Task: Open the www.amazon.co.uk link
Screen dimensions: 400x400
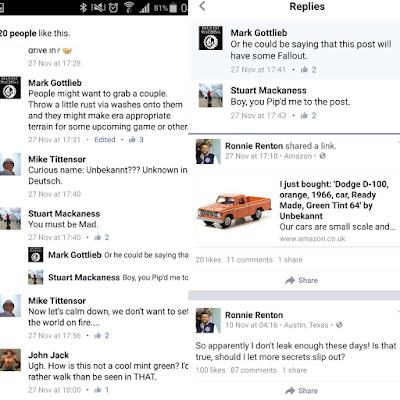Action: click(312, 239)
